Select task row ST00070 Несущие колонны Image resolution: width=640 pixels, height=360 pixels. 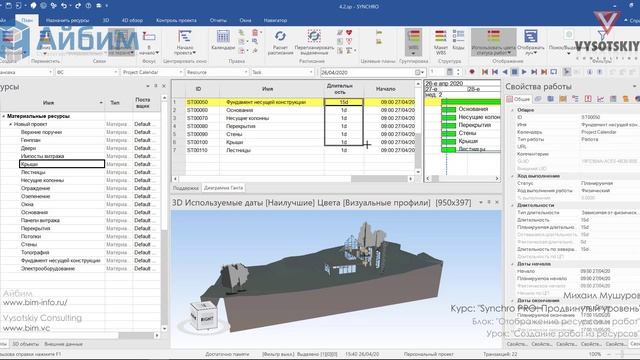pyautogui.click(x=293, y=118)
